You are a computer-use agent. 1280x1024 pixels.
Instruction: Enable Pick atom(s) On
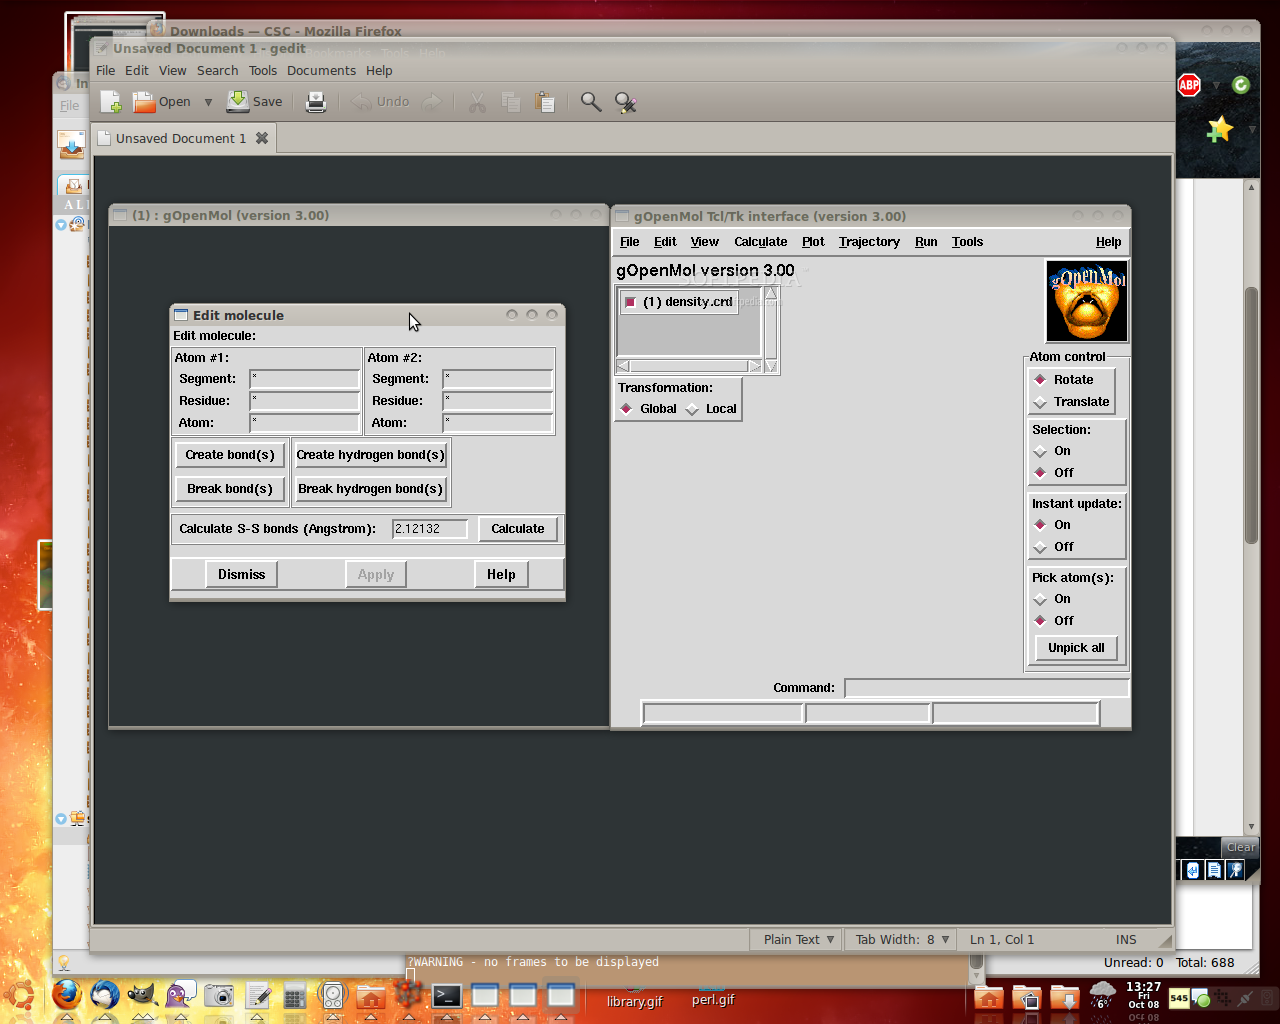click(1052, 599)
